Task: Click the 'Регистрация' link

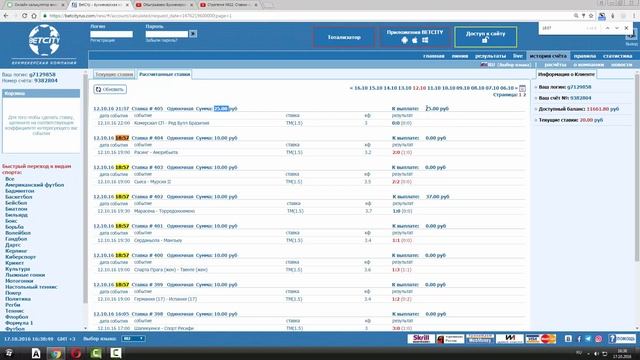Action: pos(102,40)
